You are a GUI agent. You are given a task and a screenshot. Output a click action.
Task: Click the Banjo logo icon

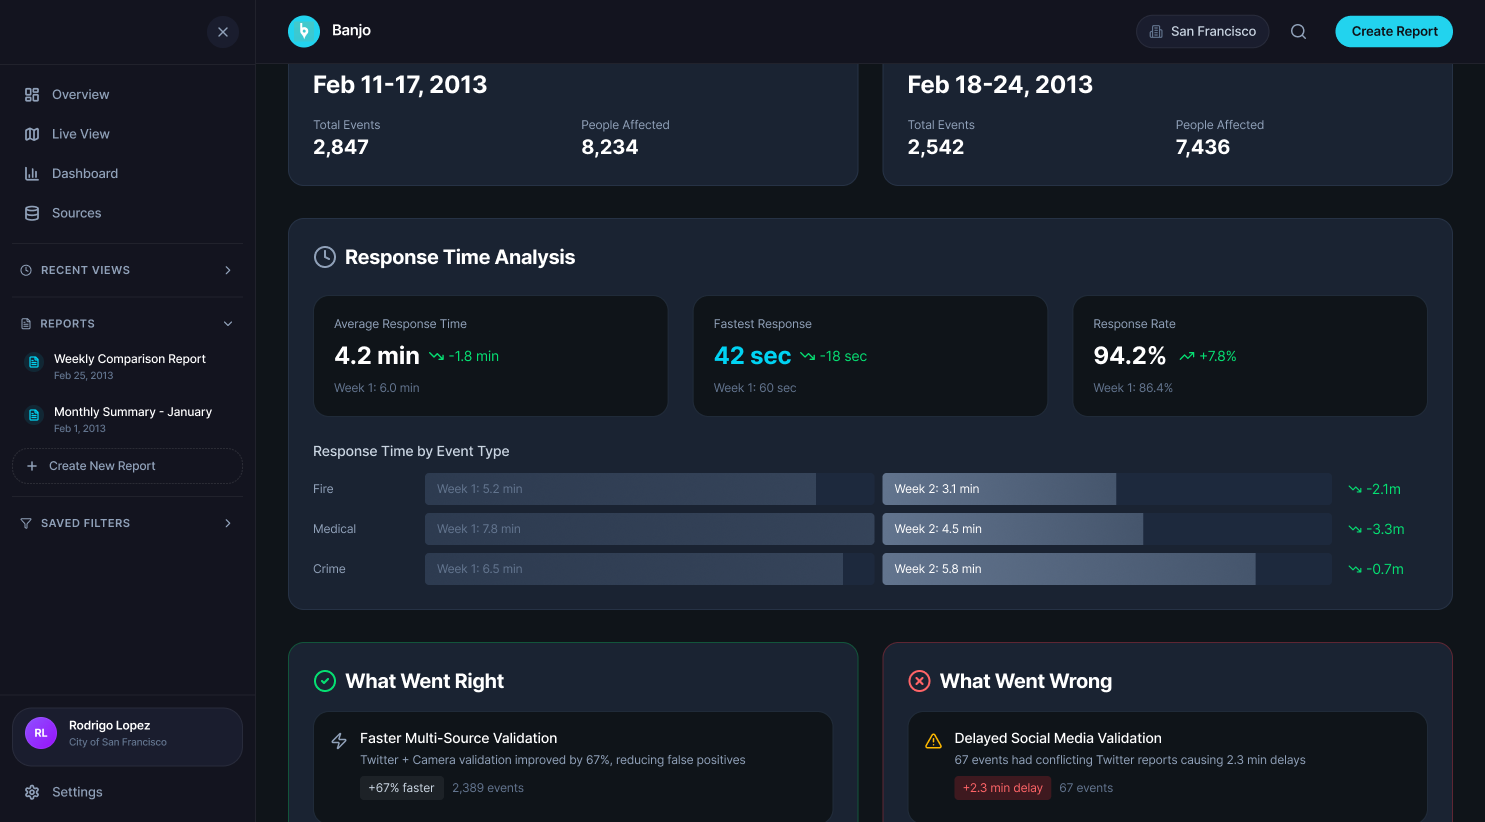pyautogui.click(x=304, y=31)
